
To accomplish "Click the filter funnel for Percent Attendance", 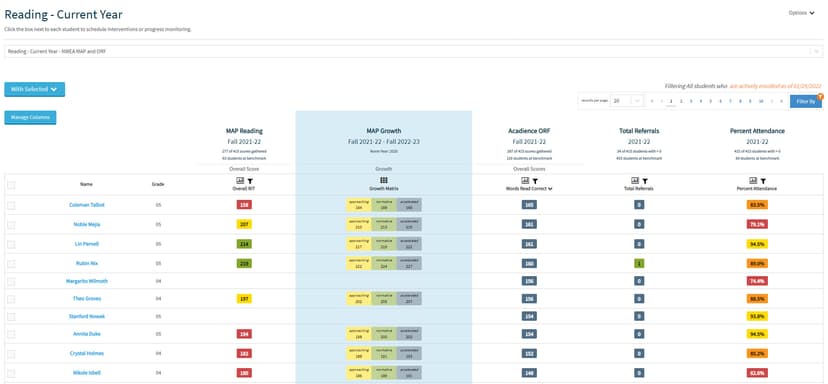I will (763, 181).
